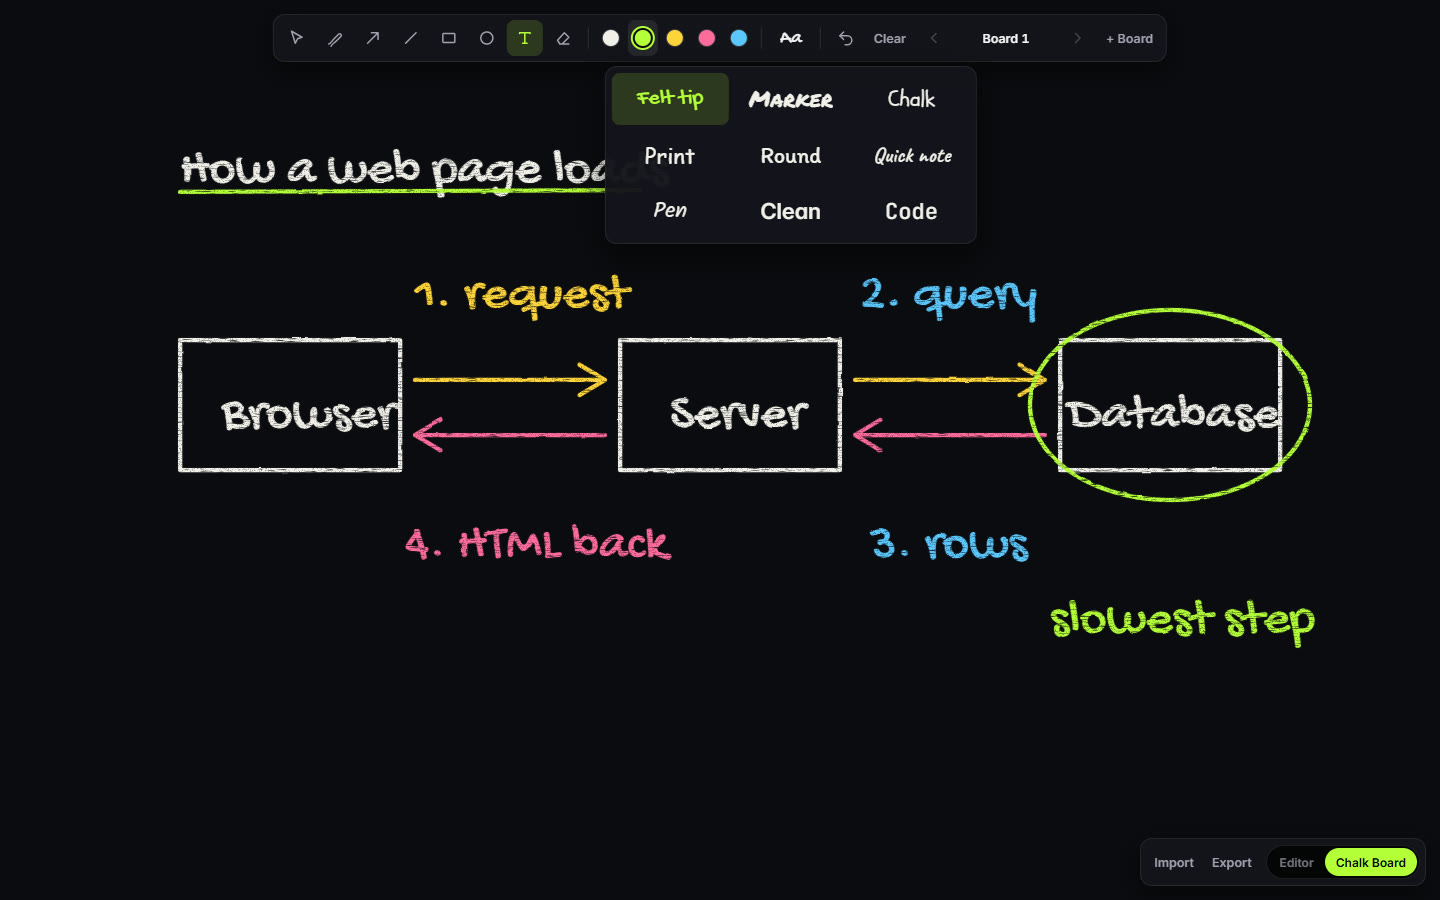Image resolution: width=1440 pixels, height=900 pixels.
Task: Click the Board 1 title
Action: pyautogui.click(x=1005, y=38)
